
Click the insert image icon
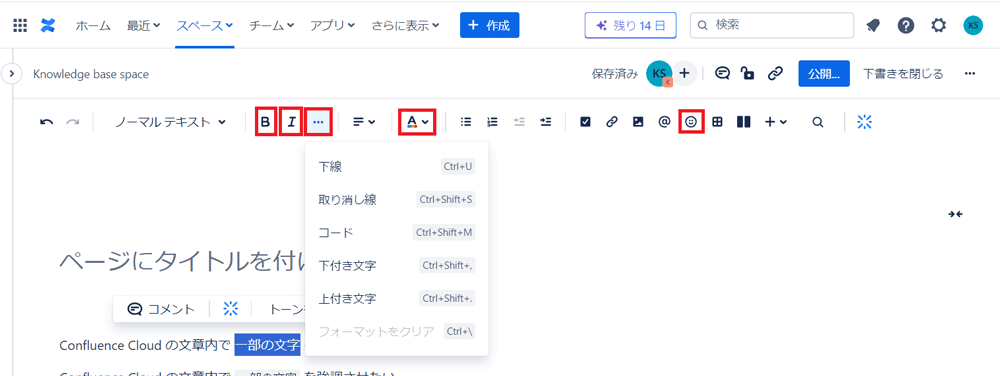[x=638, y=122]
